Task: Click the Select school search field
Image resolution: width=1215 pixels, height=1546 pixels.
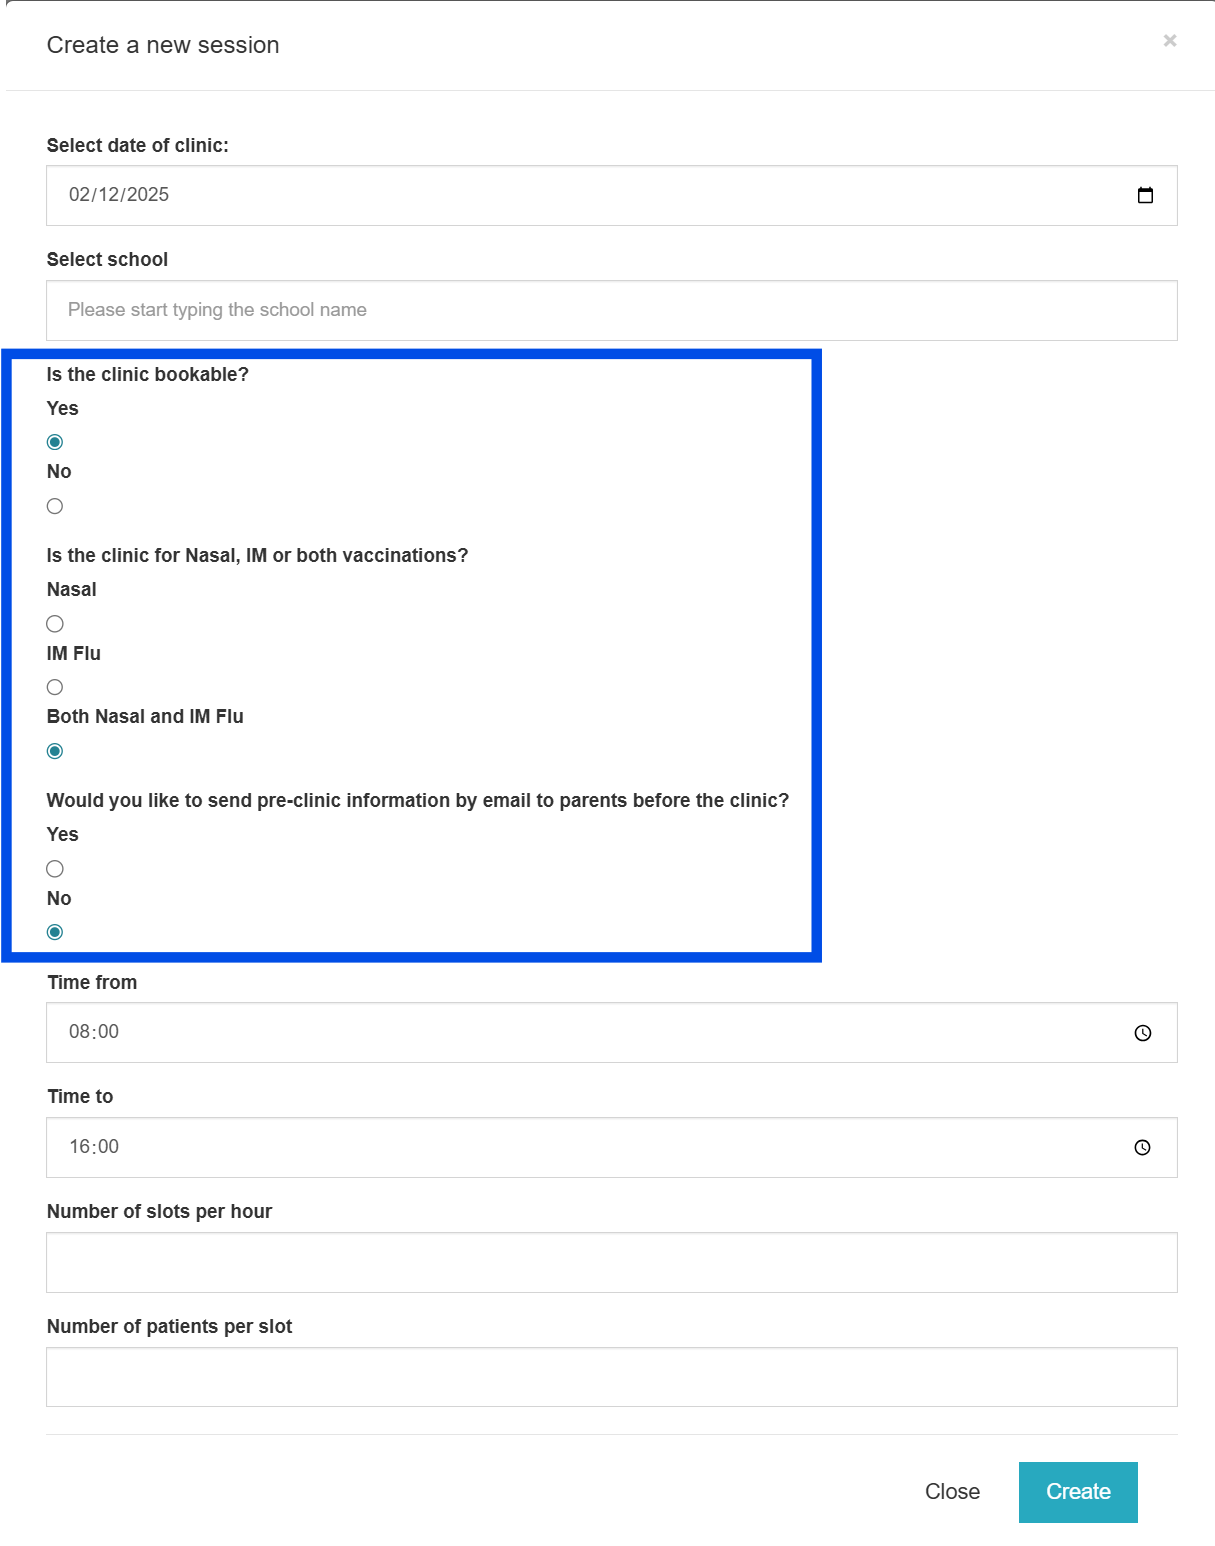Action: (611, 310)
